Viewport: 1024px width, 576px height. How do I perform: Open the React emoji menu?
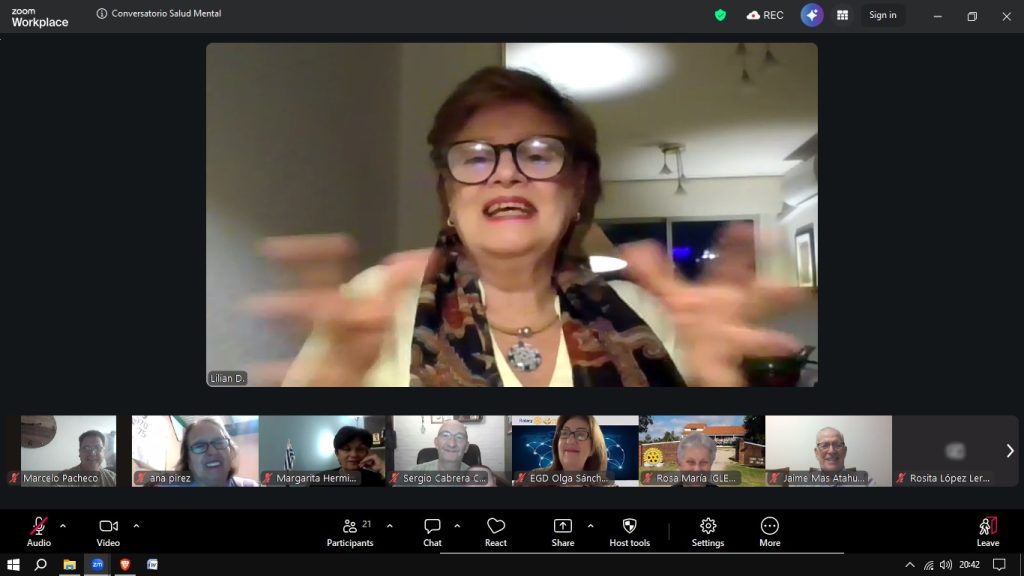(496, 531)
